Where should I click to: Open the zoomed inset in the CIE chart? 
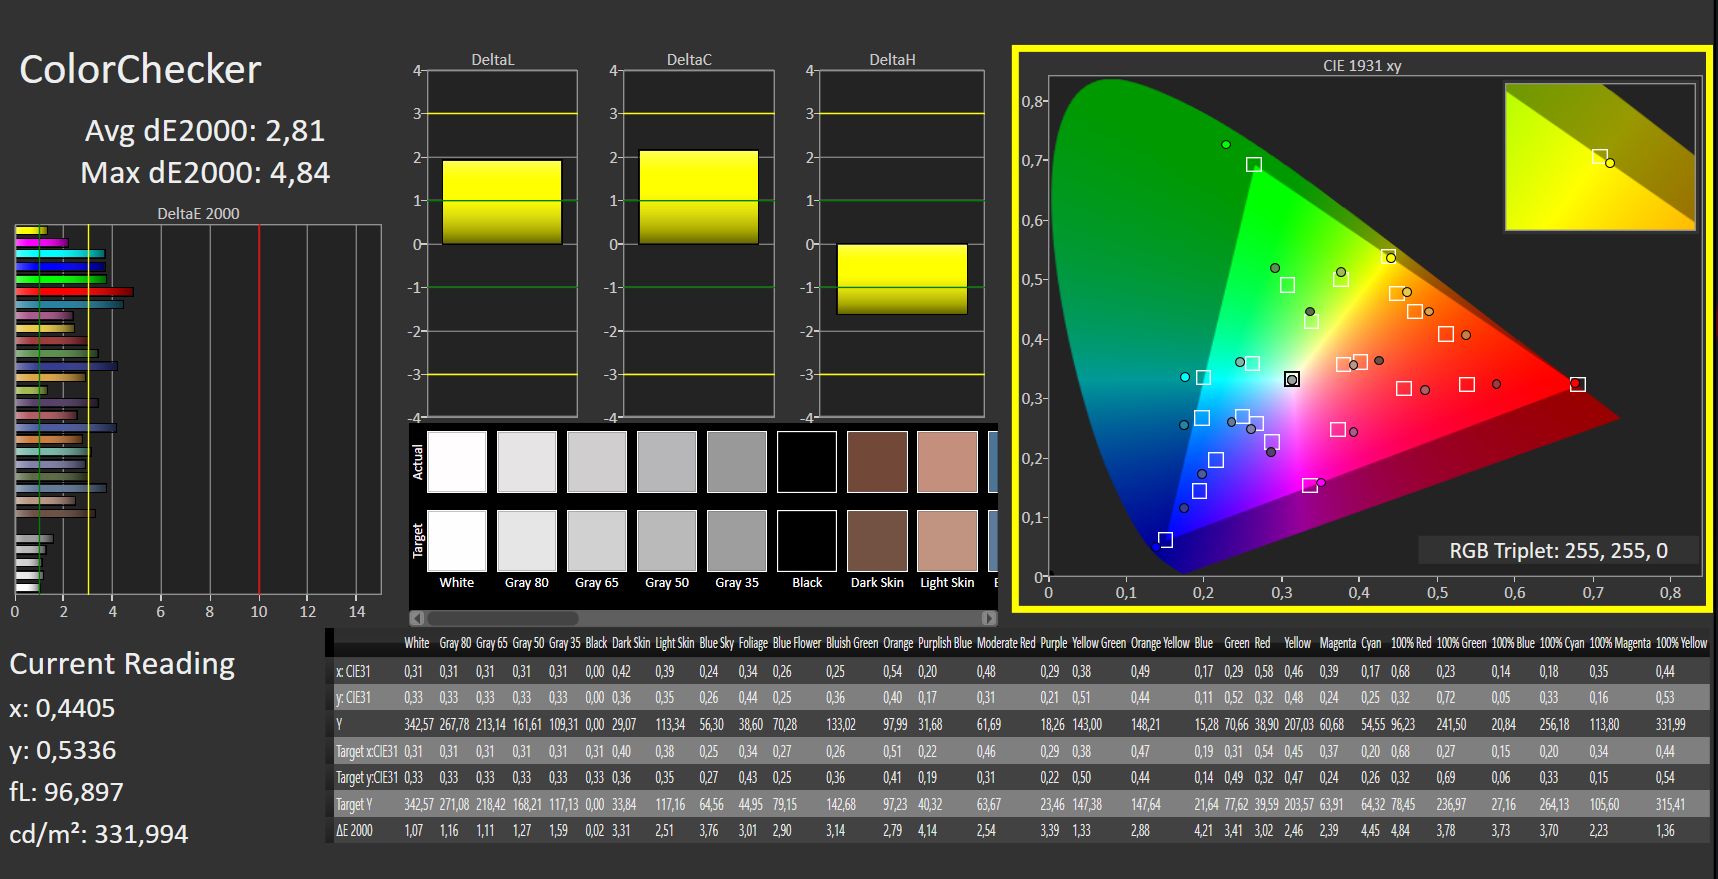click(1599, 157)
